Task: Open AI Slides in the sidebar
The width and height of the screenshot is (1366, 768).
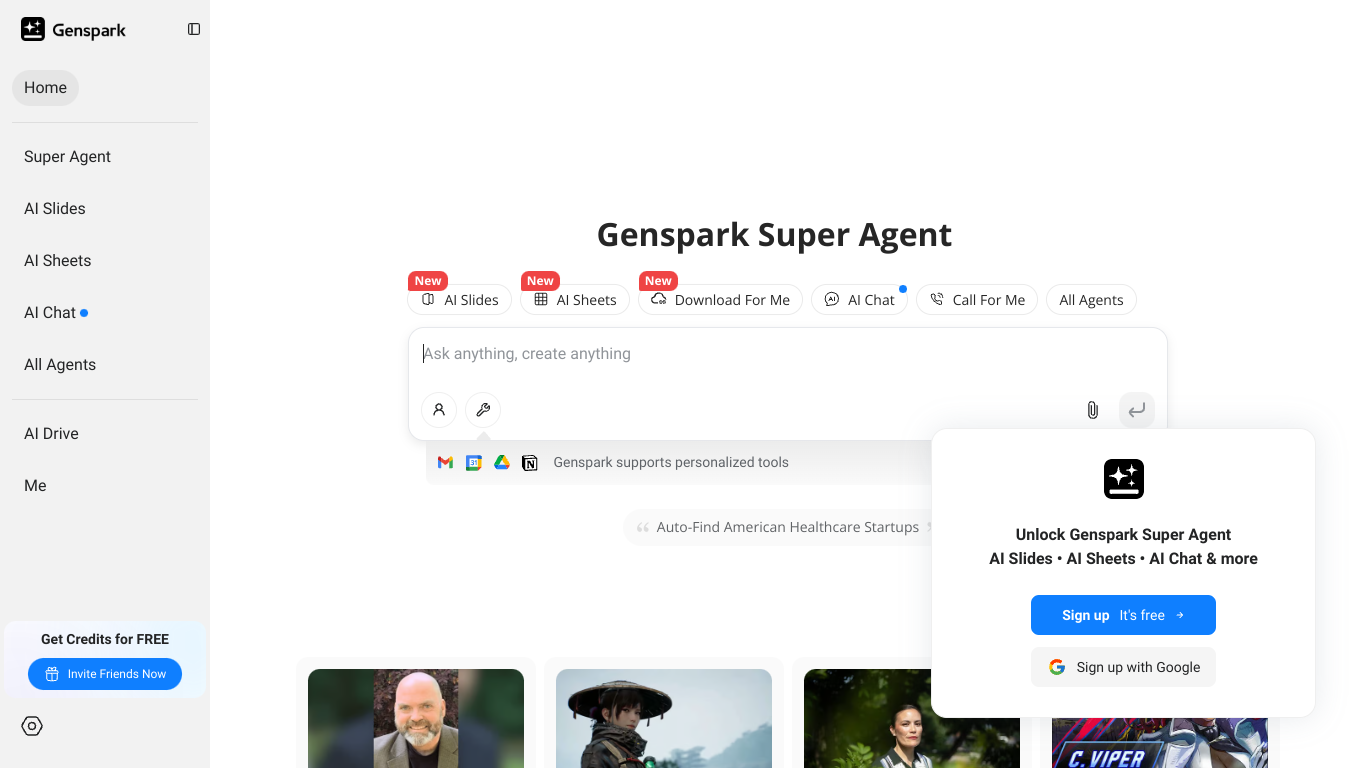Action: [55, 209]
